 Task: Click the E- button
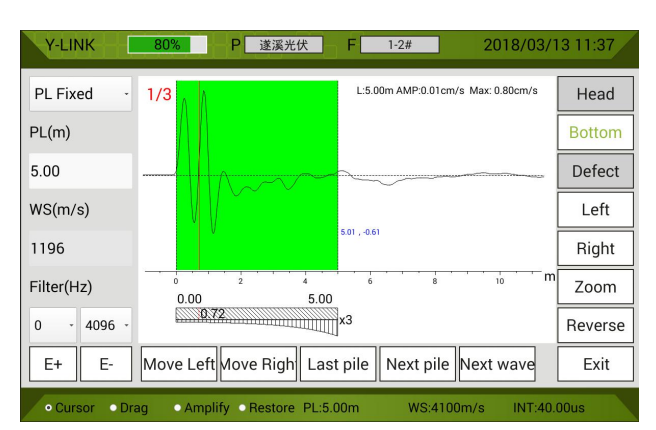(106, 364)
